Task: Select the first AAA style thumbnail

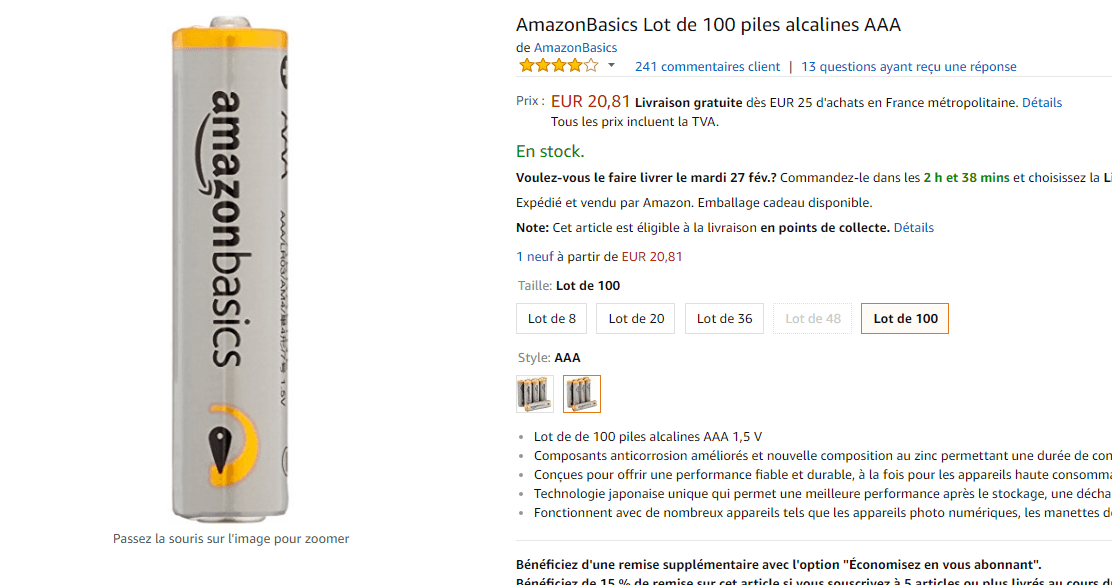Action: pos(535,393)
